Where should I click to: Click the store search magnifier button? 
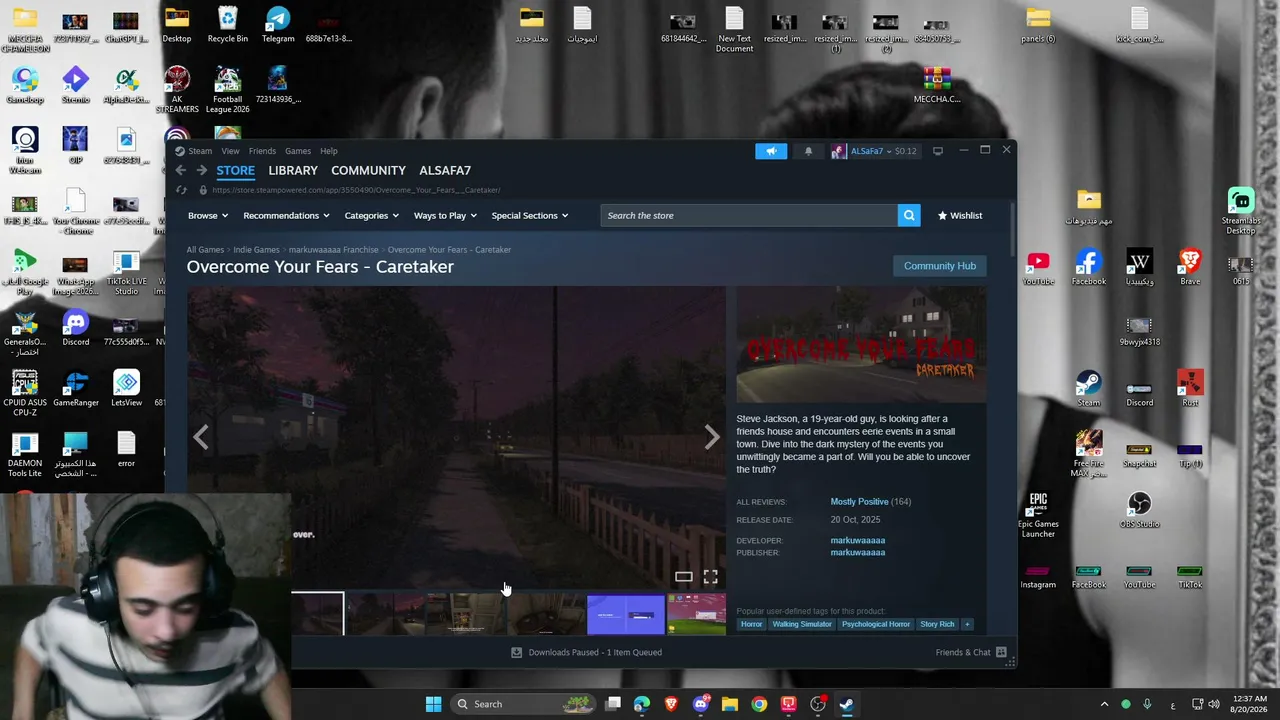pyautogui.click(x=908, y=215)
